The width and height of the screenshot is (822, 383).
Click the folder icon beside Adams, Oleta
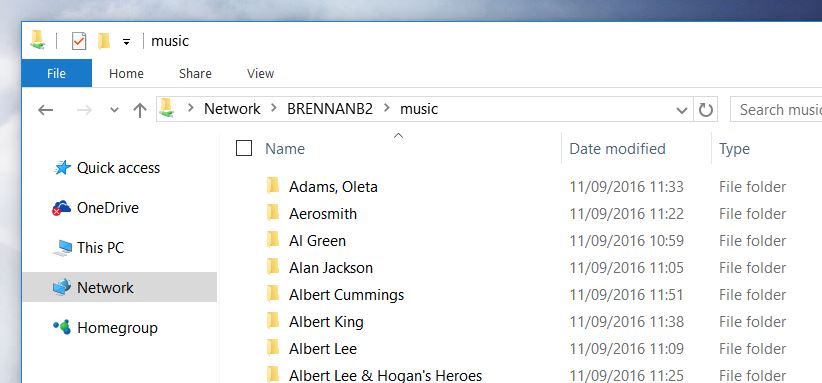273,185
